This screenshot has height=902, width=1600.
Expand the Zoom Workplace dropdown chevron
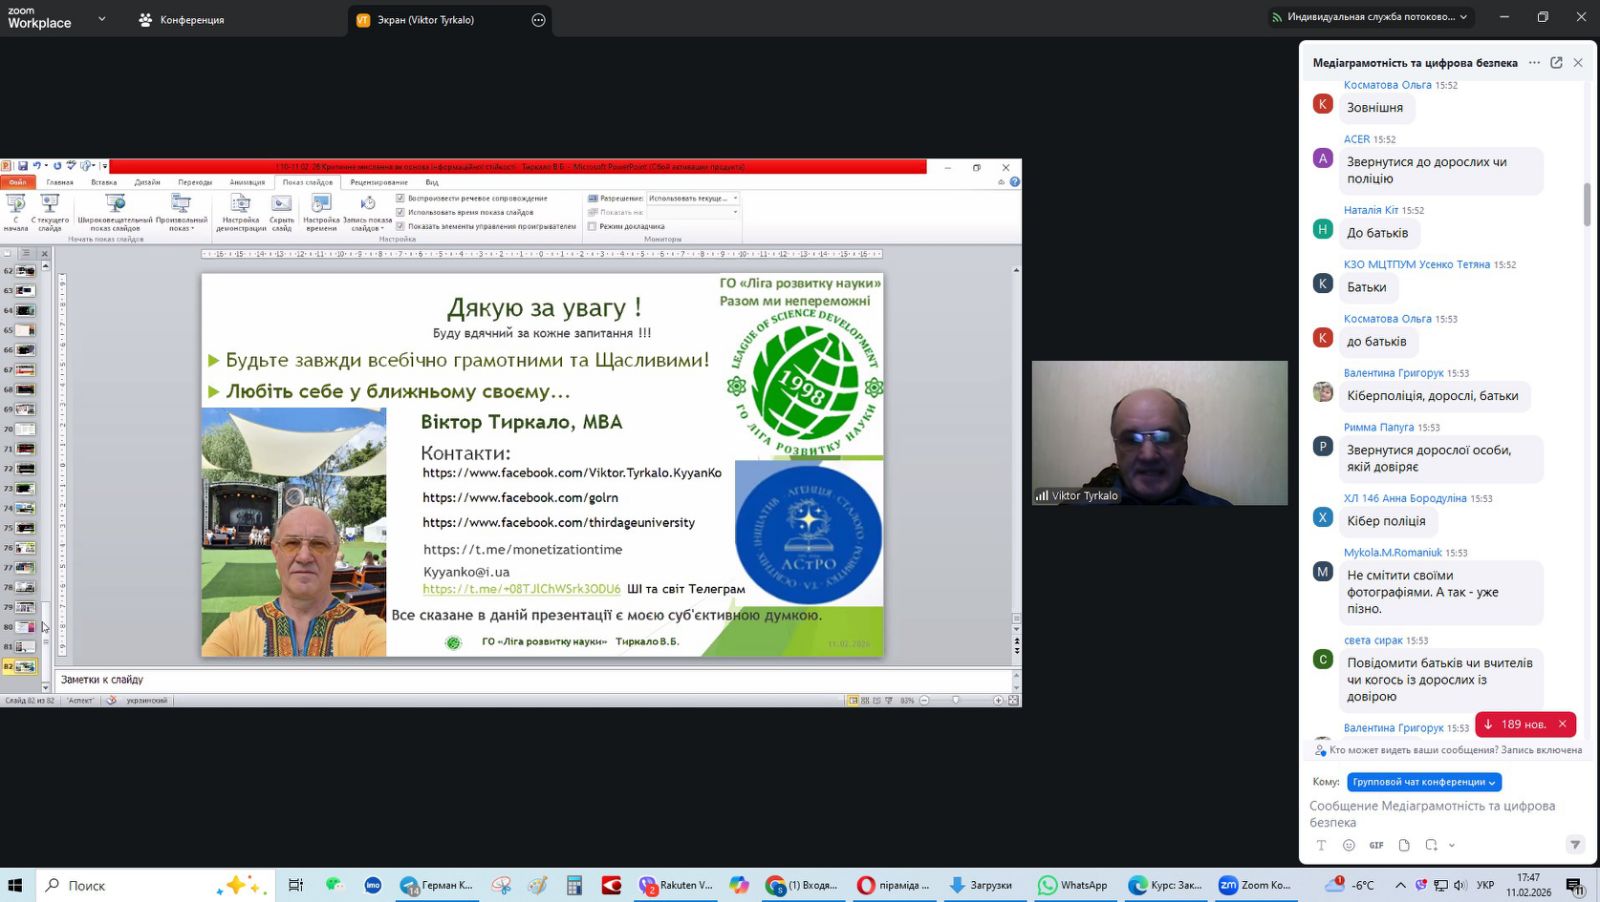pos(101,19)
